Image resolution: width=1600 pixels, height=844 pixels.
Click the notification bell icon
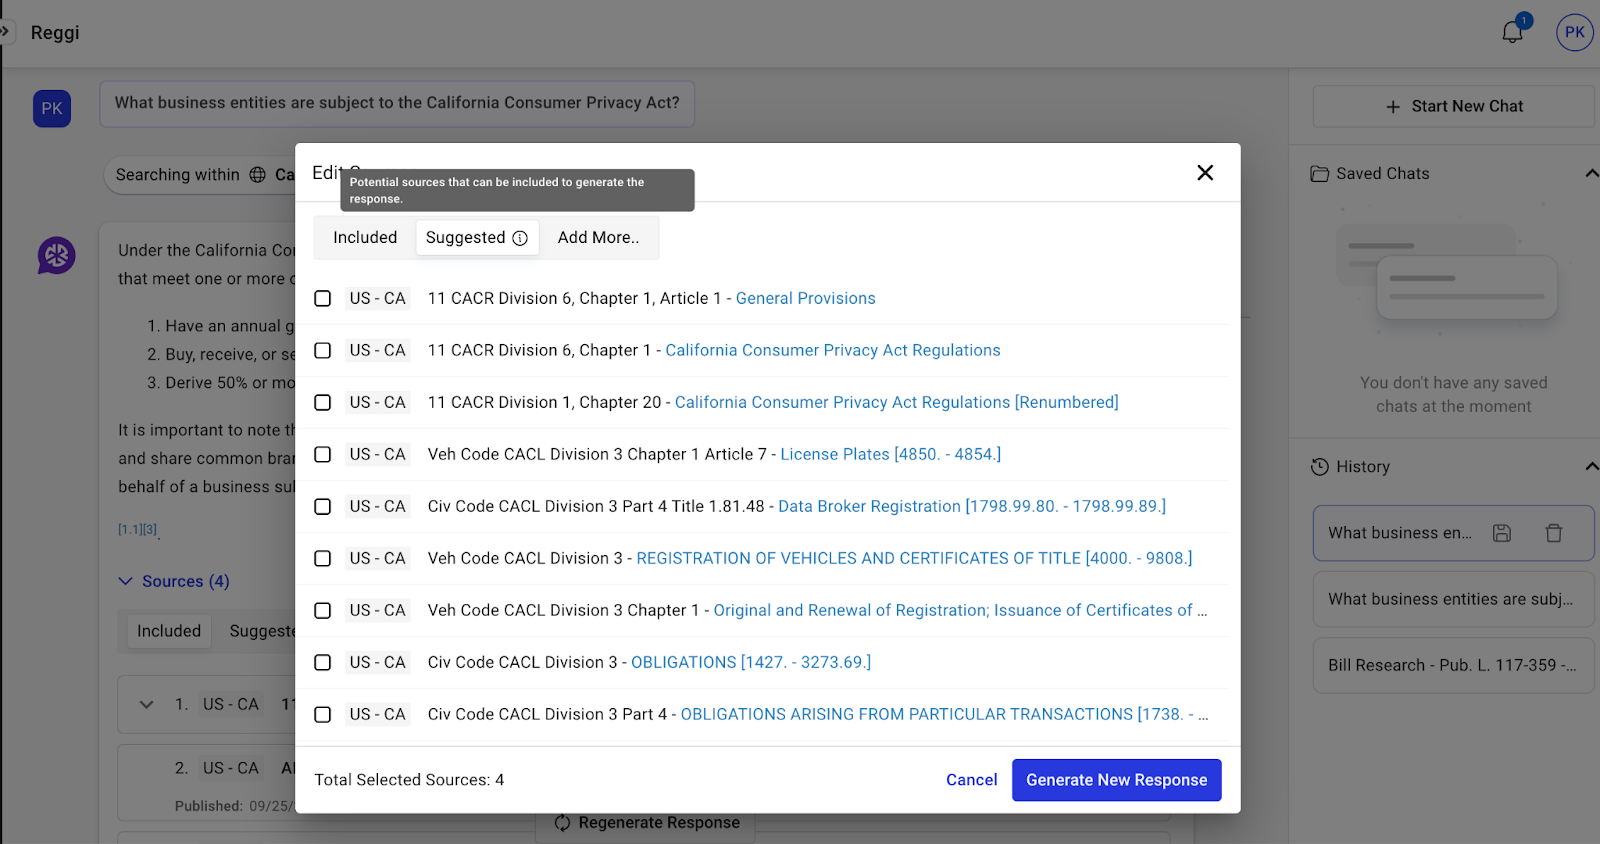(1512, 32)
